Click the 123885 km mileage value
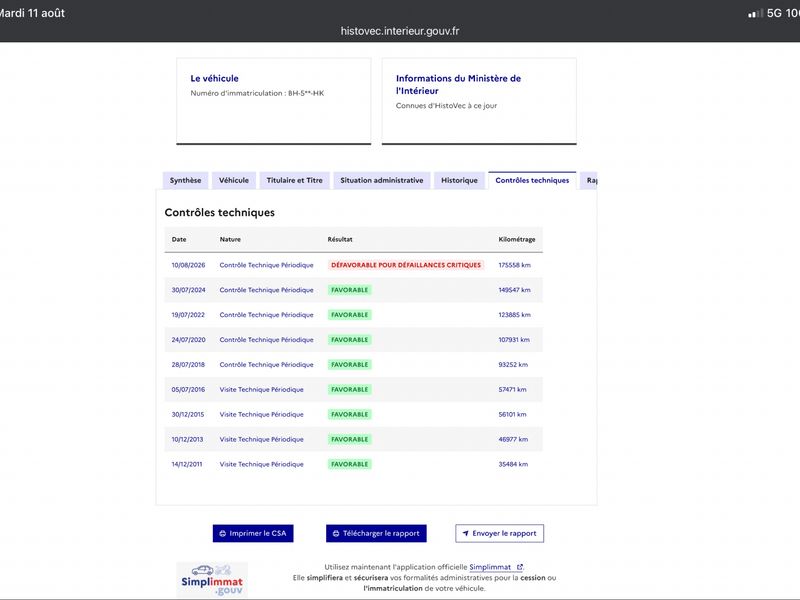This screenshot has width=800, height=600. [514, 315]
